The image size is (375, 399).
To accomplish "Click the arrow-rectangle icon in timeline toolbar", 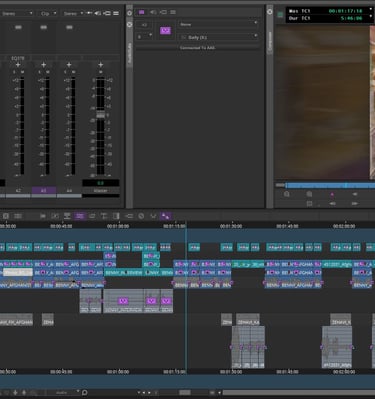I will point(129,216).
